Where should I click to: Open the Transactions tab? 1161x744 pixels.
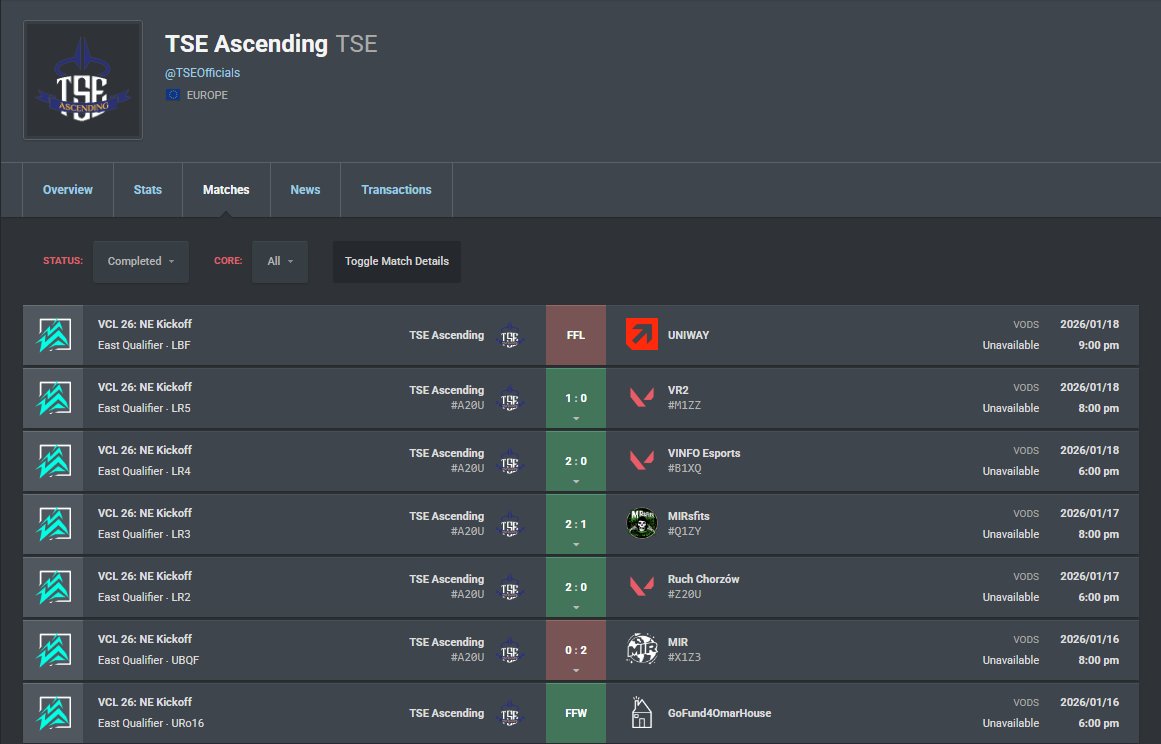(x=396, y=190)
